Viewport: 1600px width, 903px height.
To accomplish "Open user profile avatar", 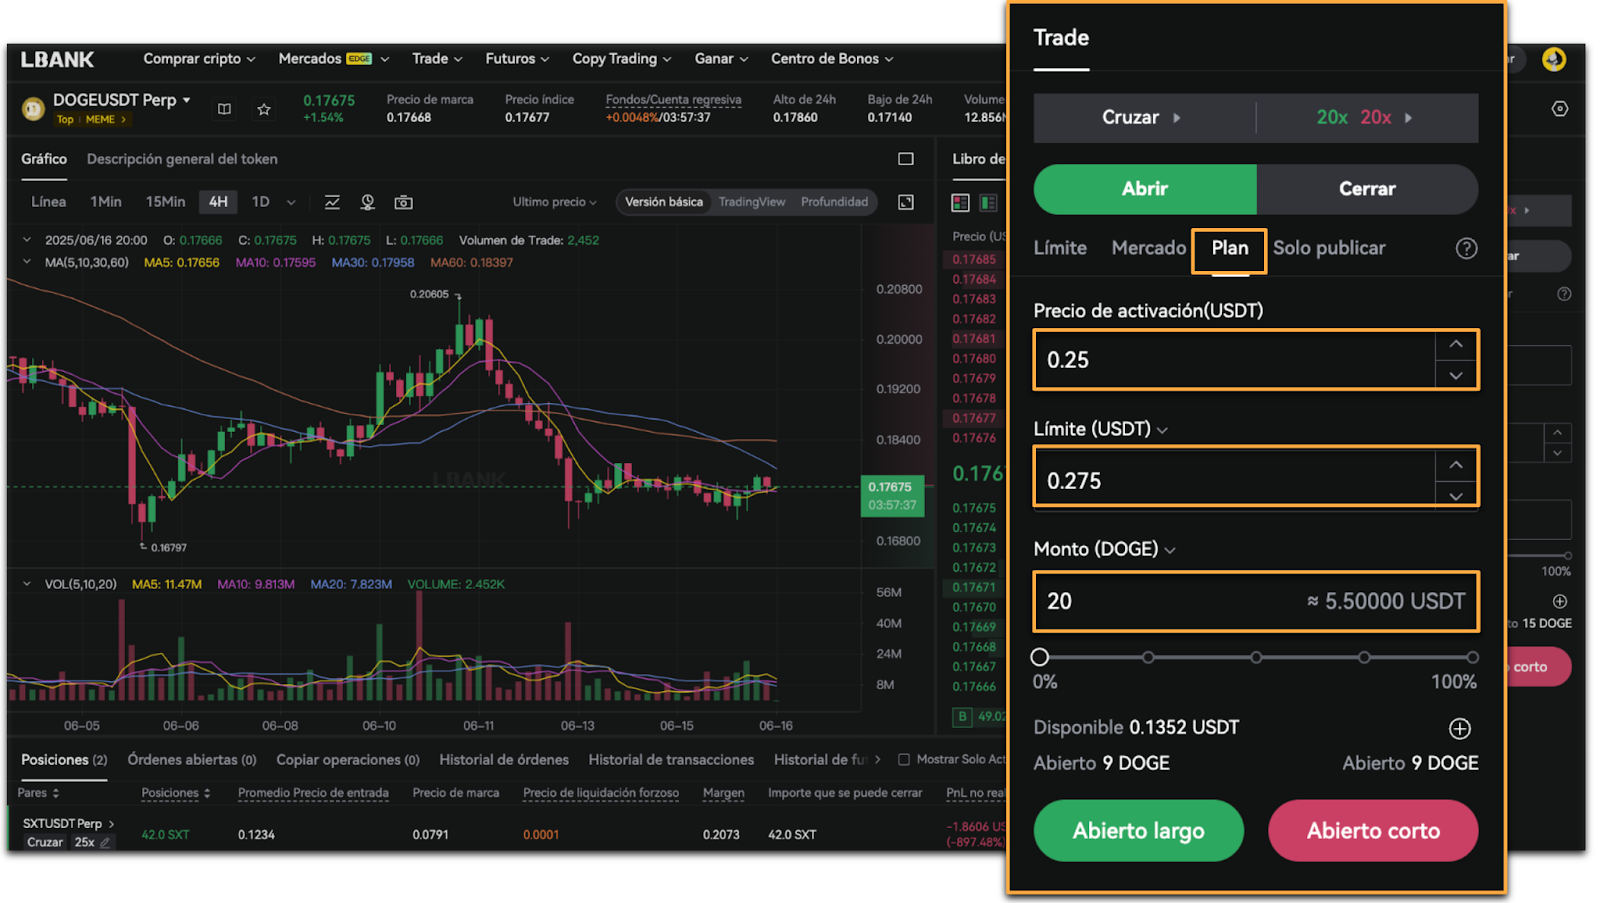I will pyautogui.click(x=1553, y=60).
